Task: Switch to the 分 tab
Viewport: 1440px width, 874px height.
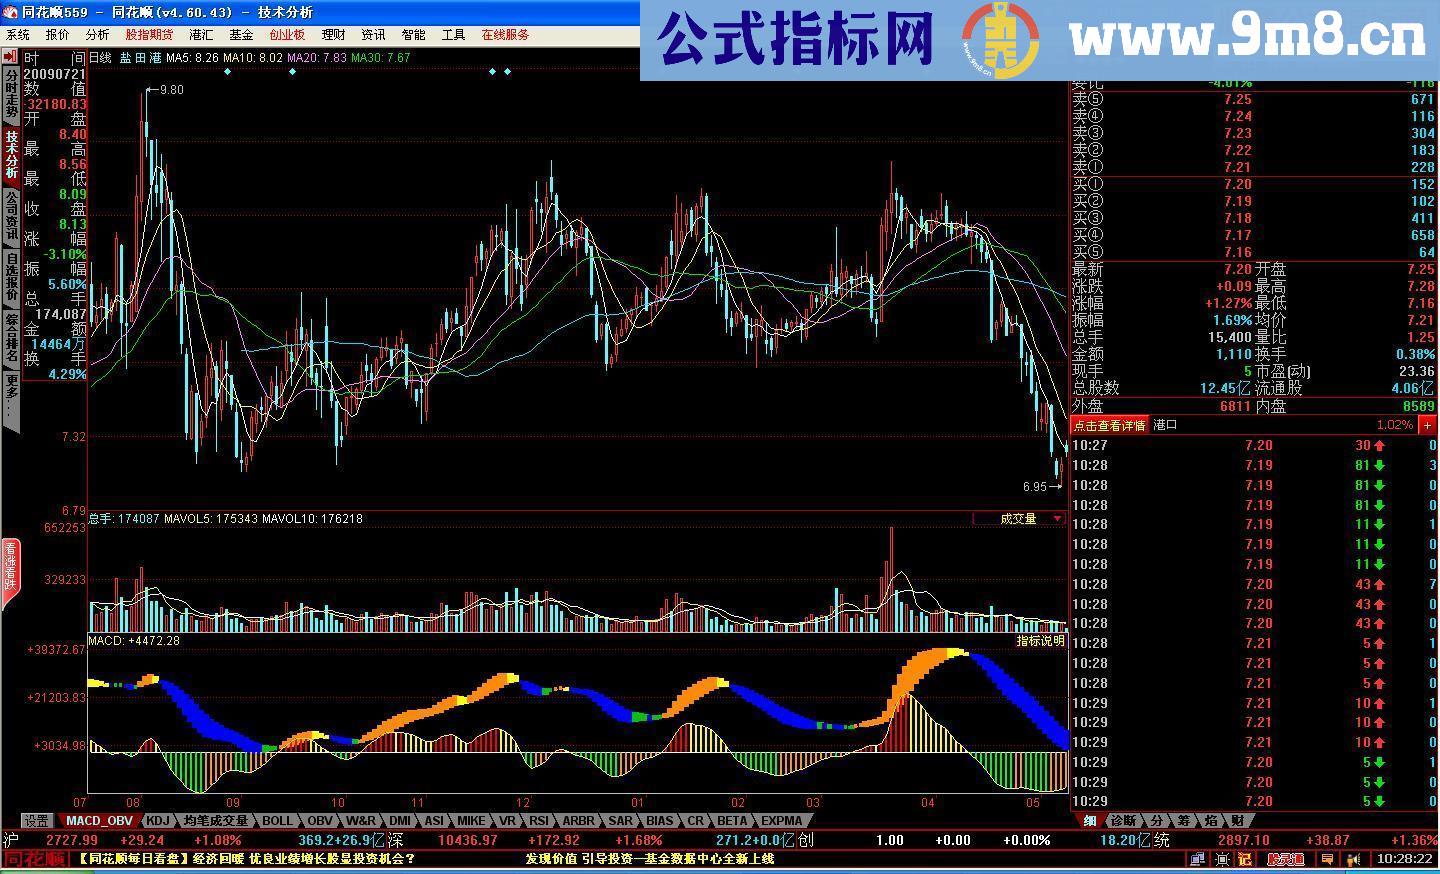Action: [1156, 821]
